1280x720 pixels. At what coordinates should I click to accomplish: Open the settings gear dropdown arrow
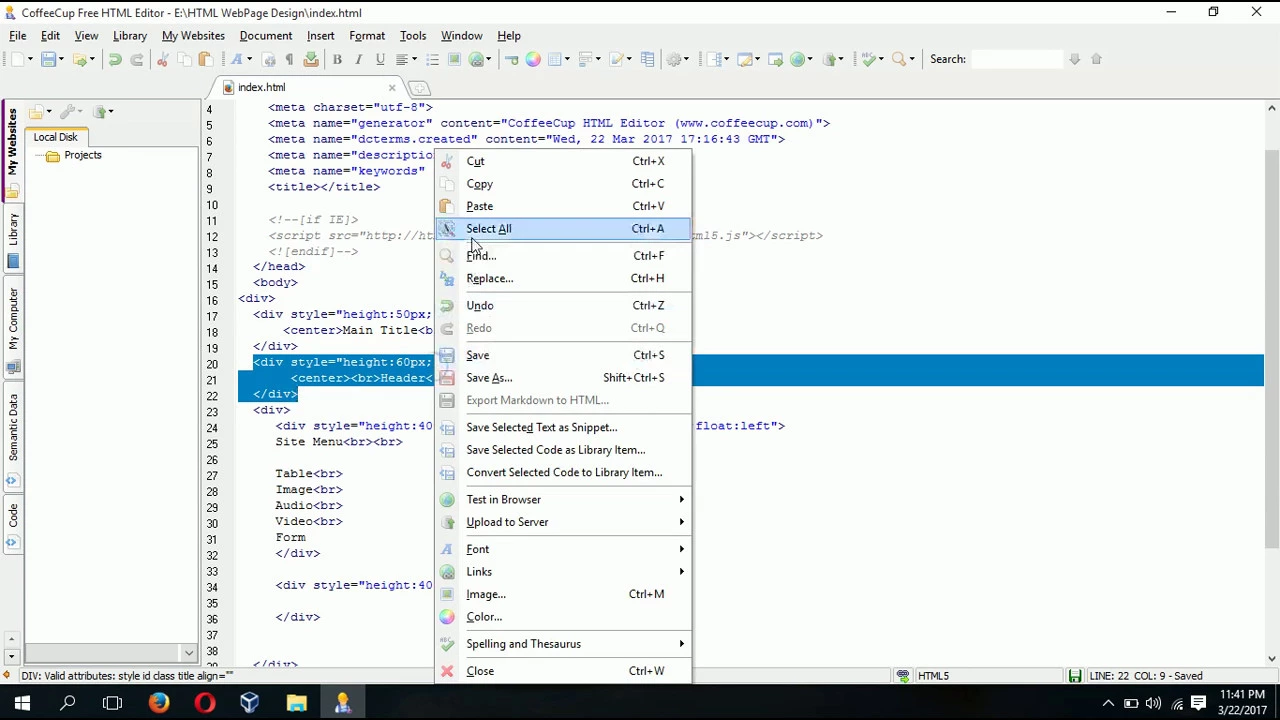686,59
